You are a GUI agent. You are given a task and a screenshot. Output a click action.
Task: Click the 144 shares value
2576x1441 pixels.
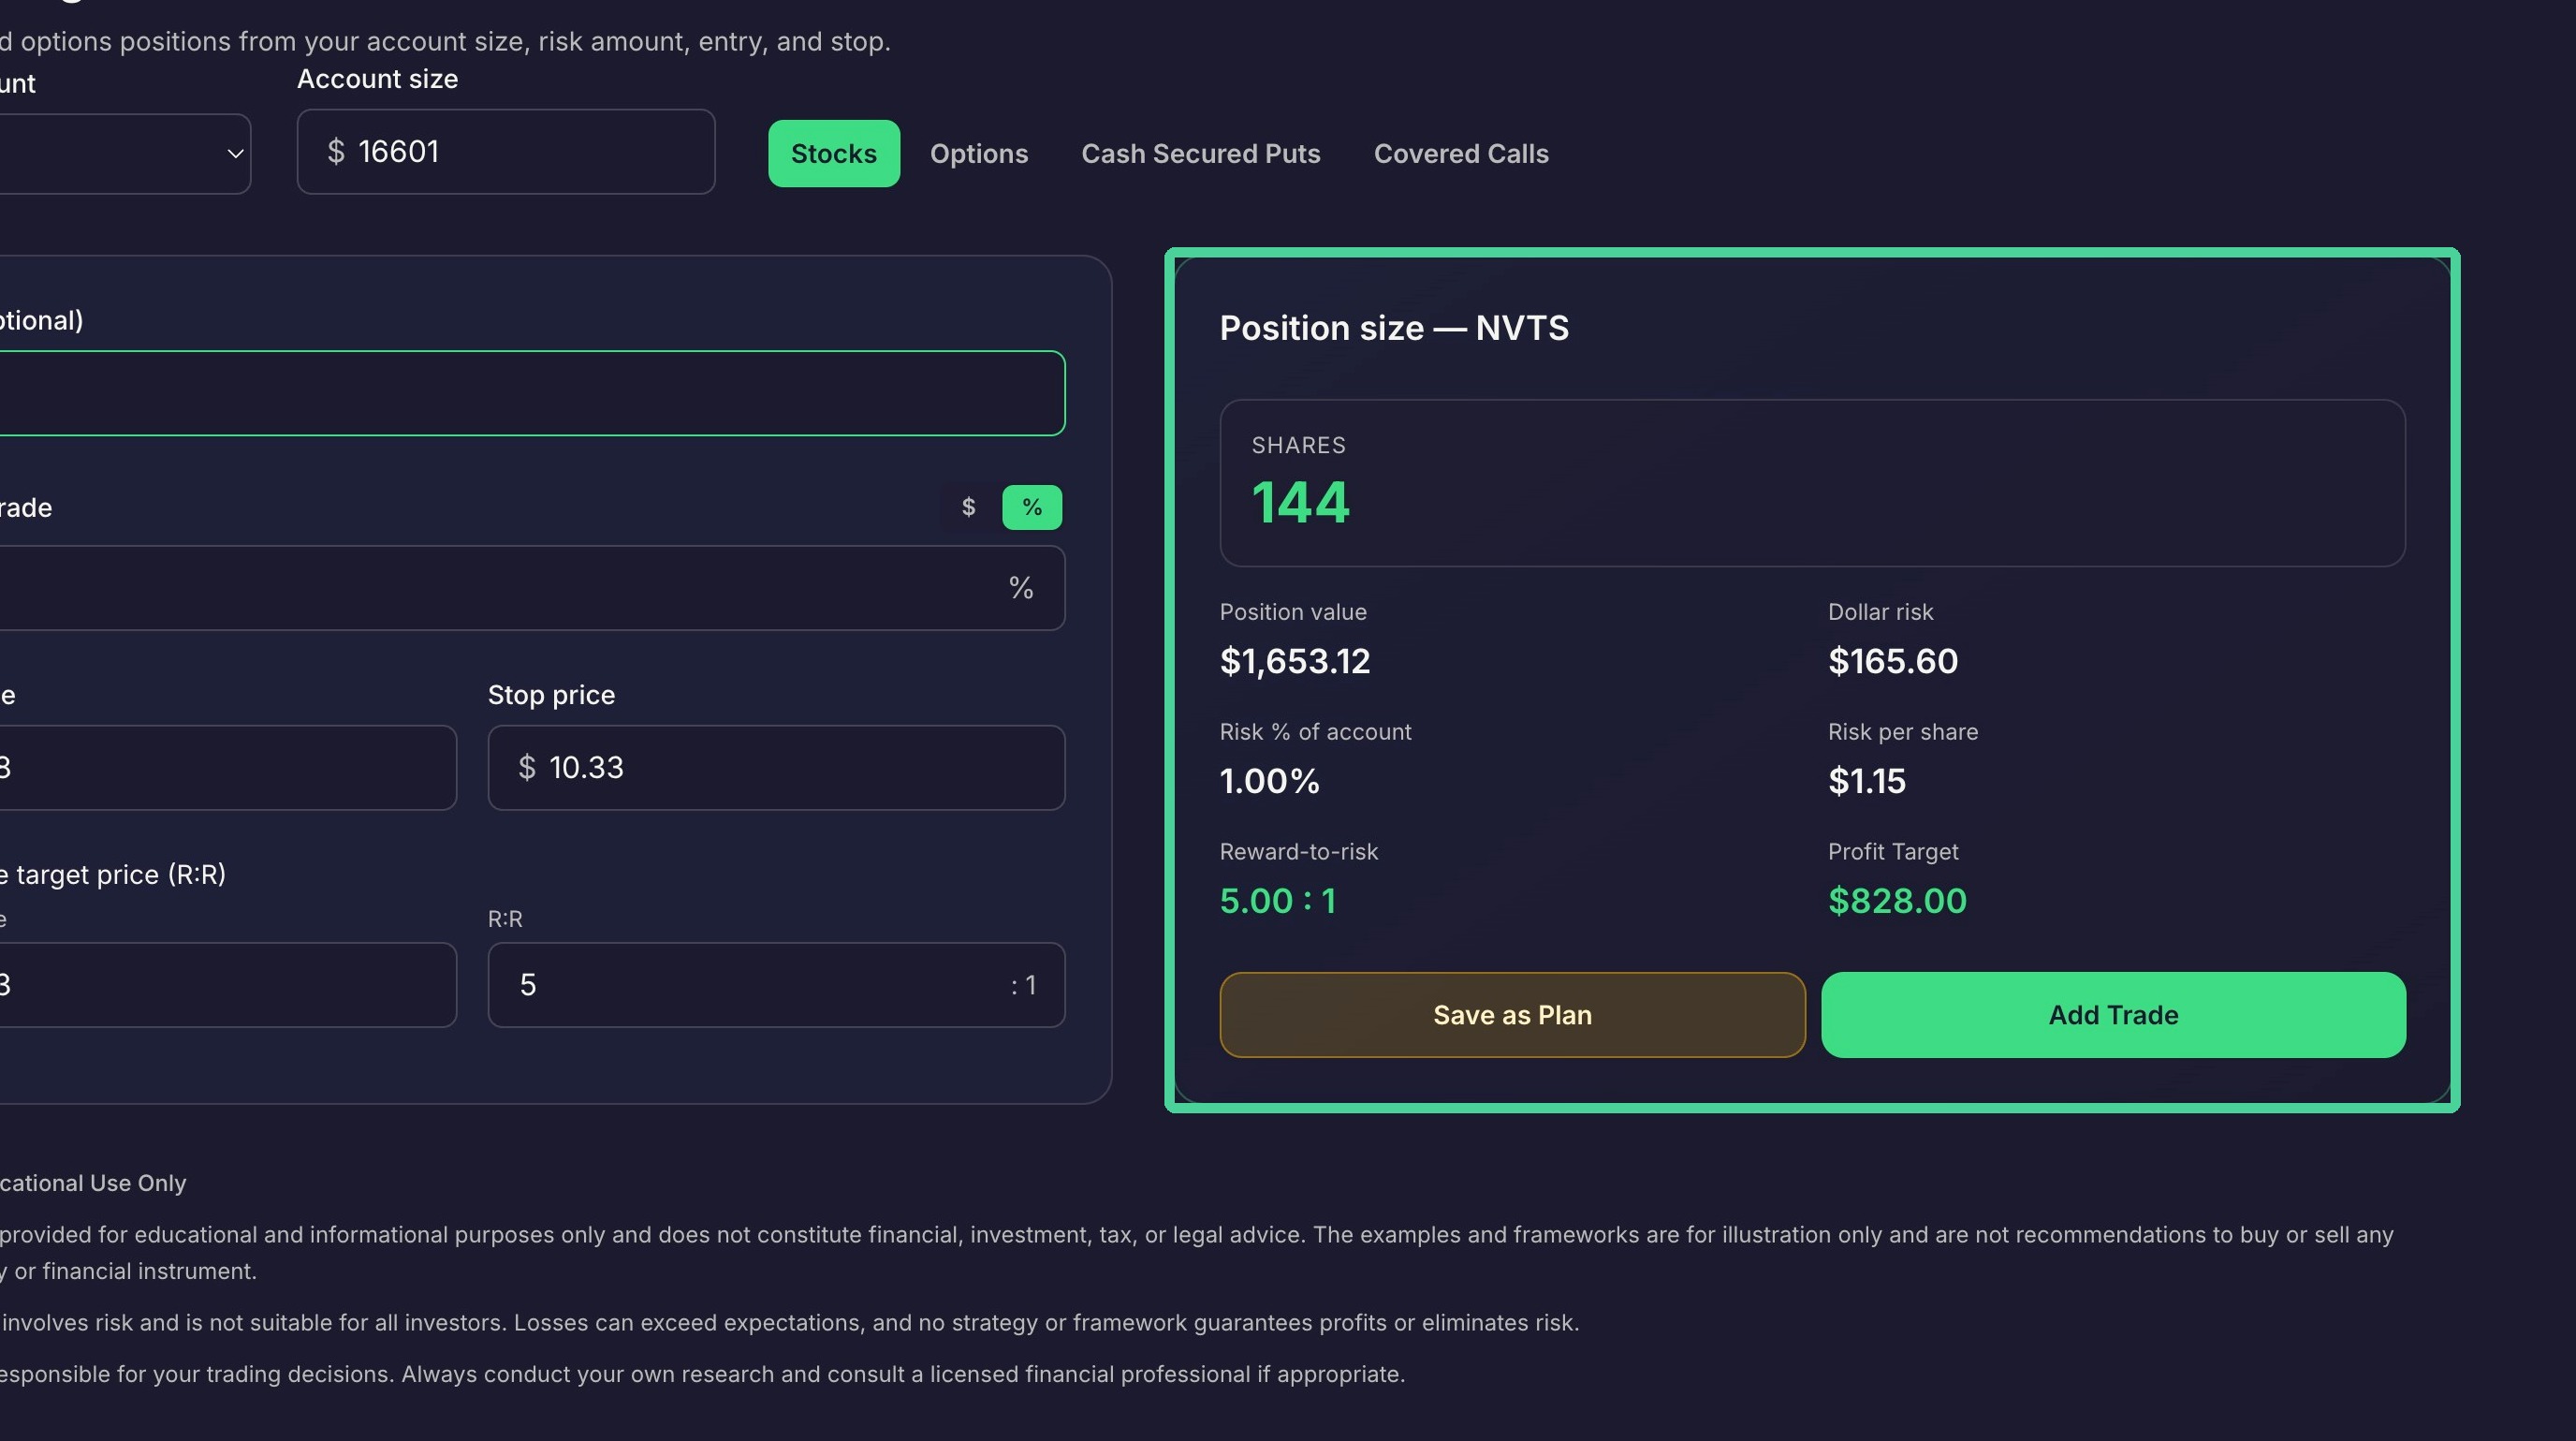coord(1300,502)
